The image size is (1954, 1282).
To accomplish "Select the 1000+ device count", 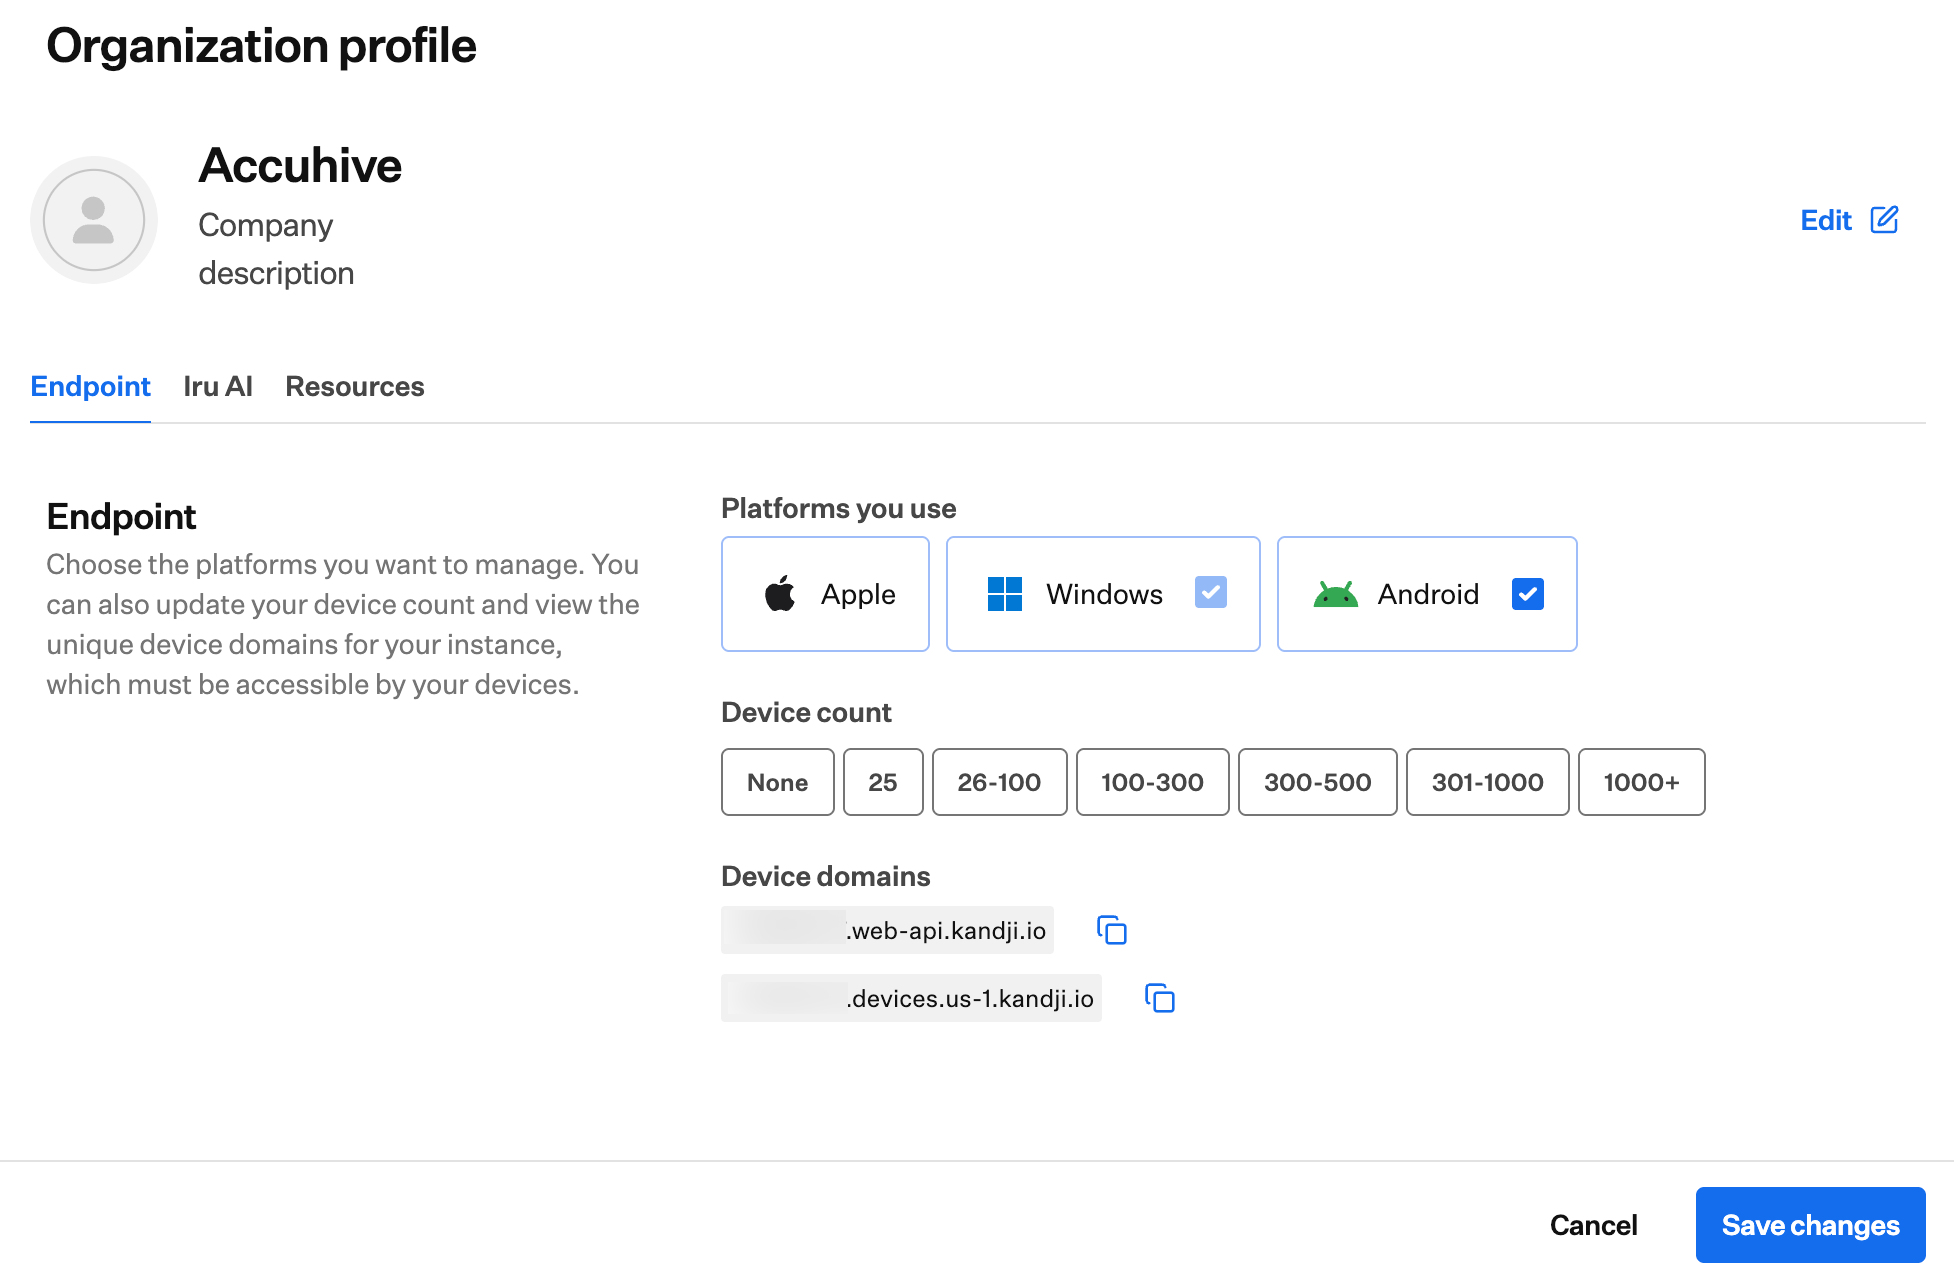I will click(1641, 782).
